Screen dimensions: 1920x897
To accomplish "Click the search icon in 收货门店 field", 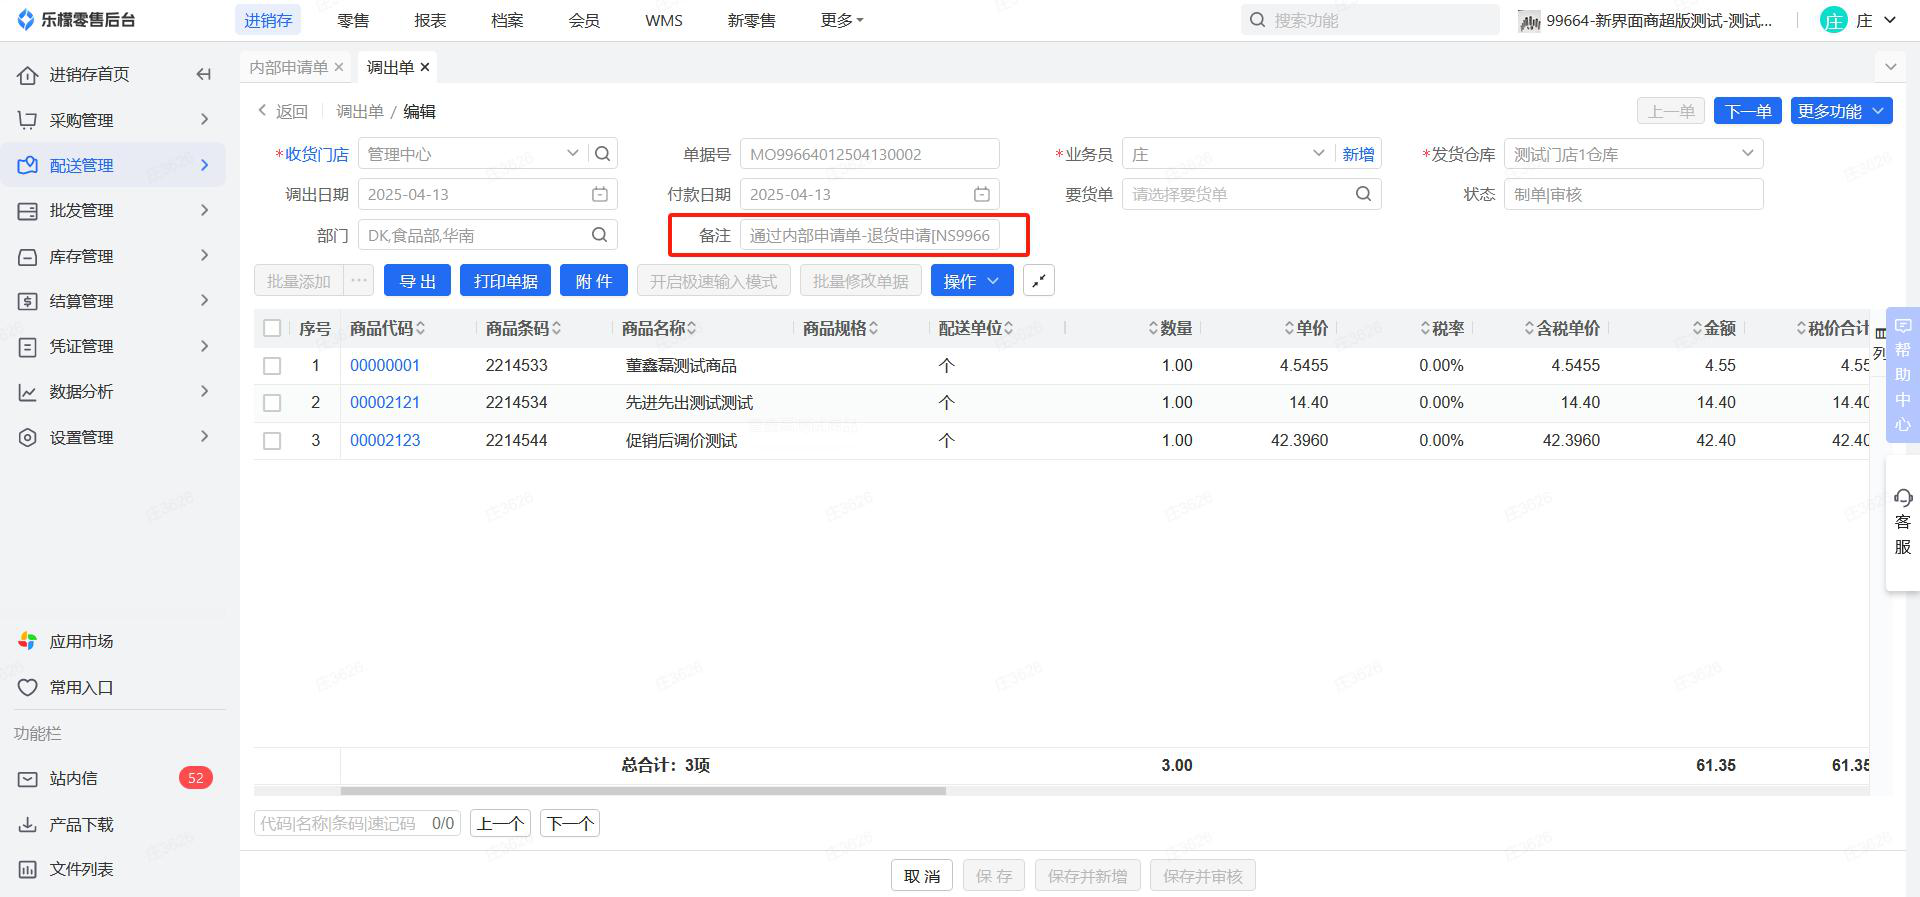I will tap(602, 154).
